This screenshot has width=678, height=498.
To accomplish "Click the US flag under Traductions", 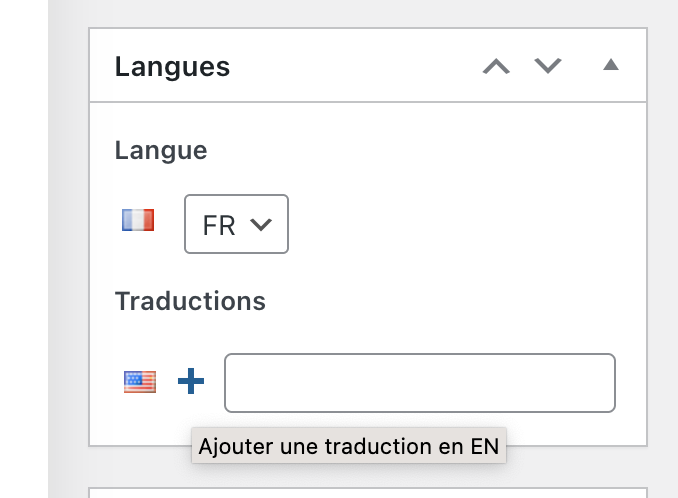I will click(140, 381).
